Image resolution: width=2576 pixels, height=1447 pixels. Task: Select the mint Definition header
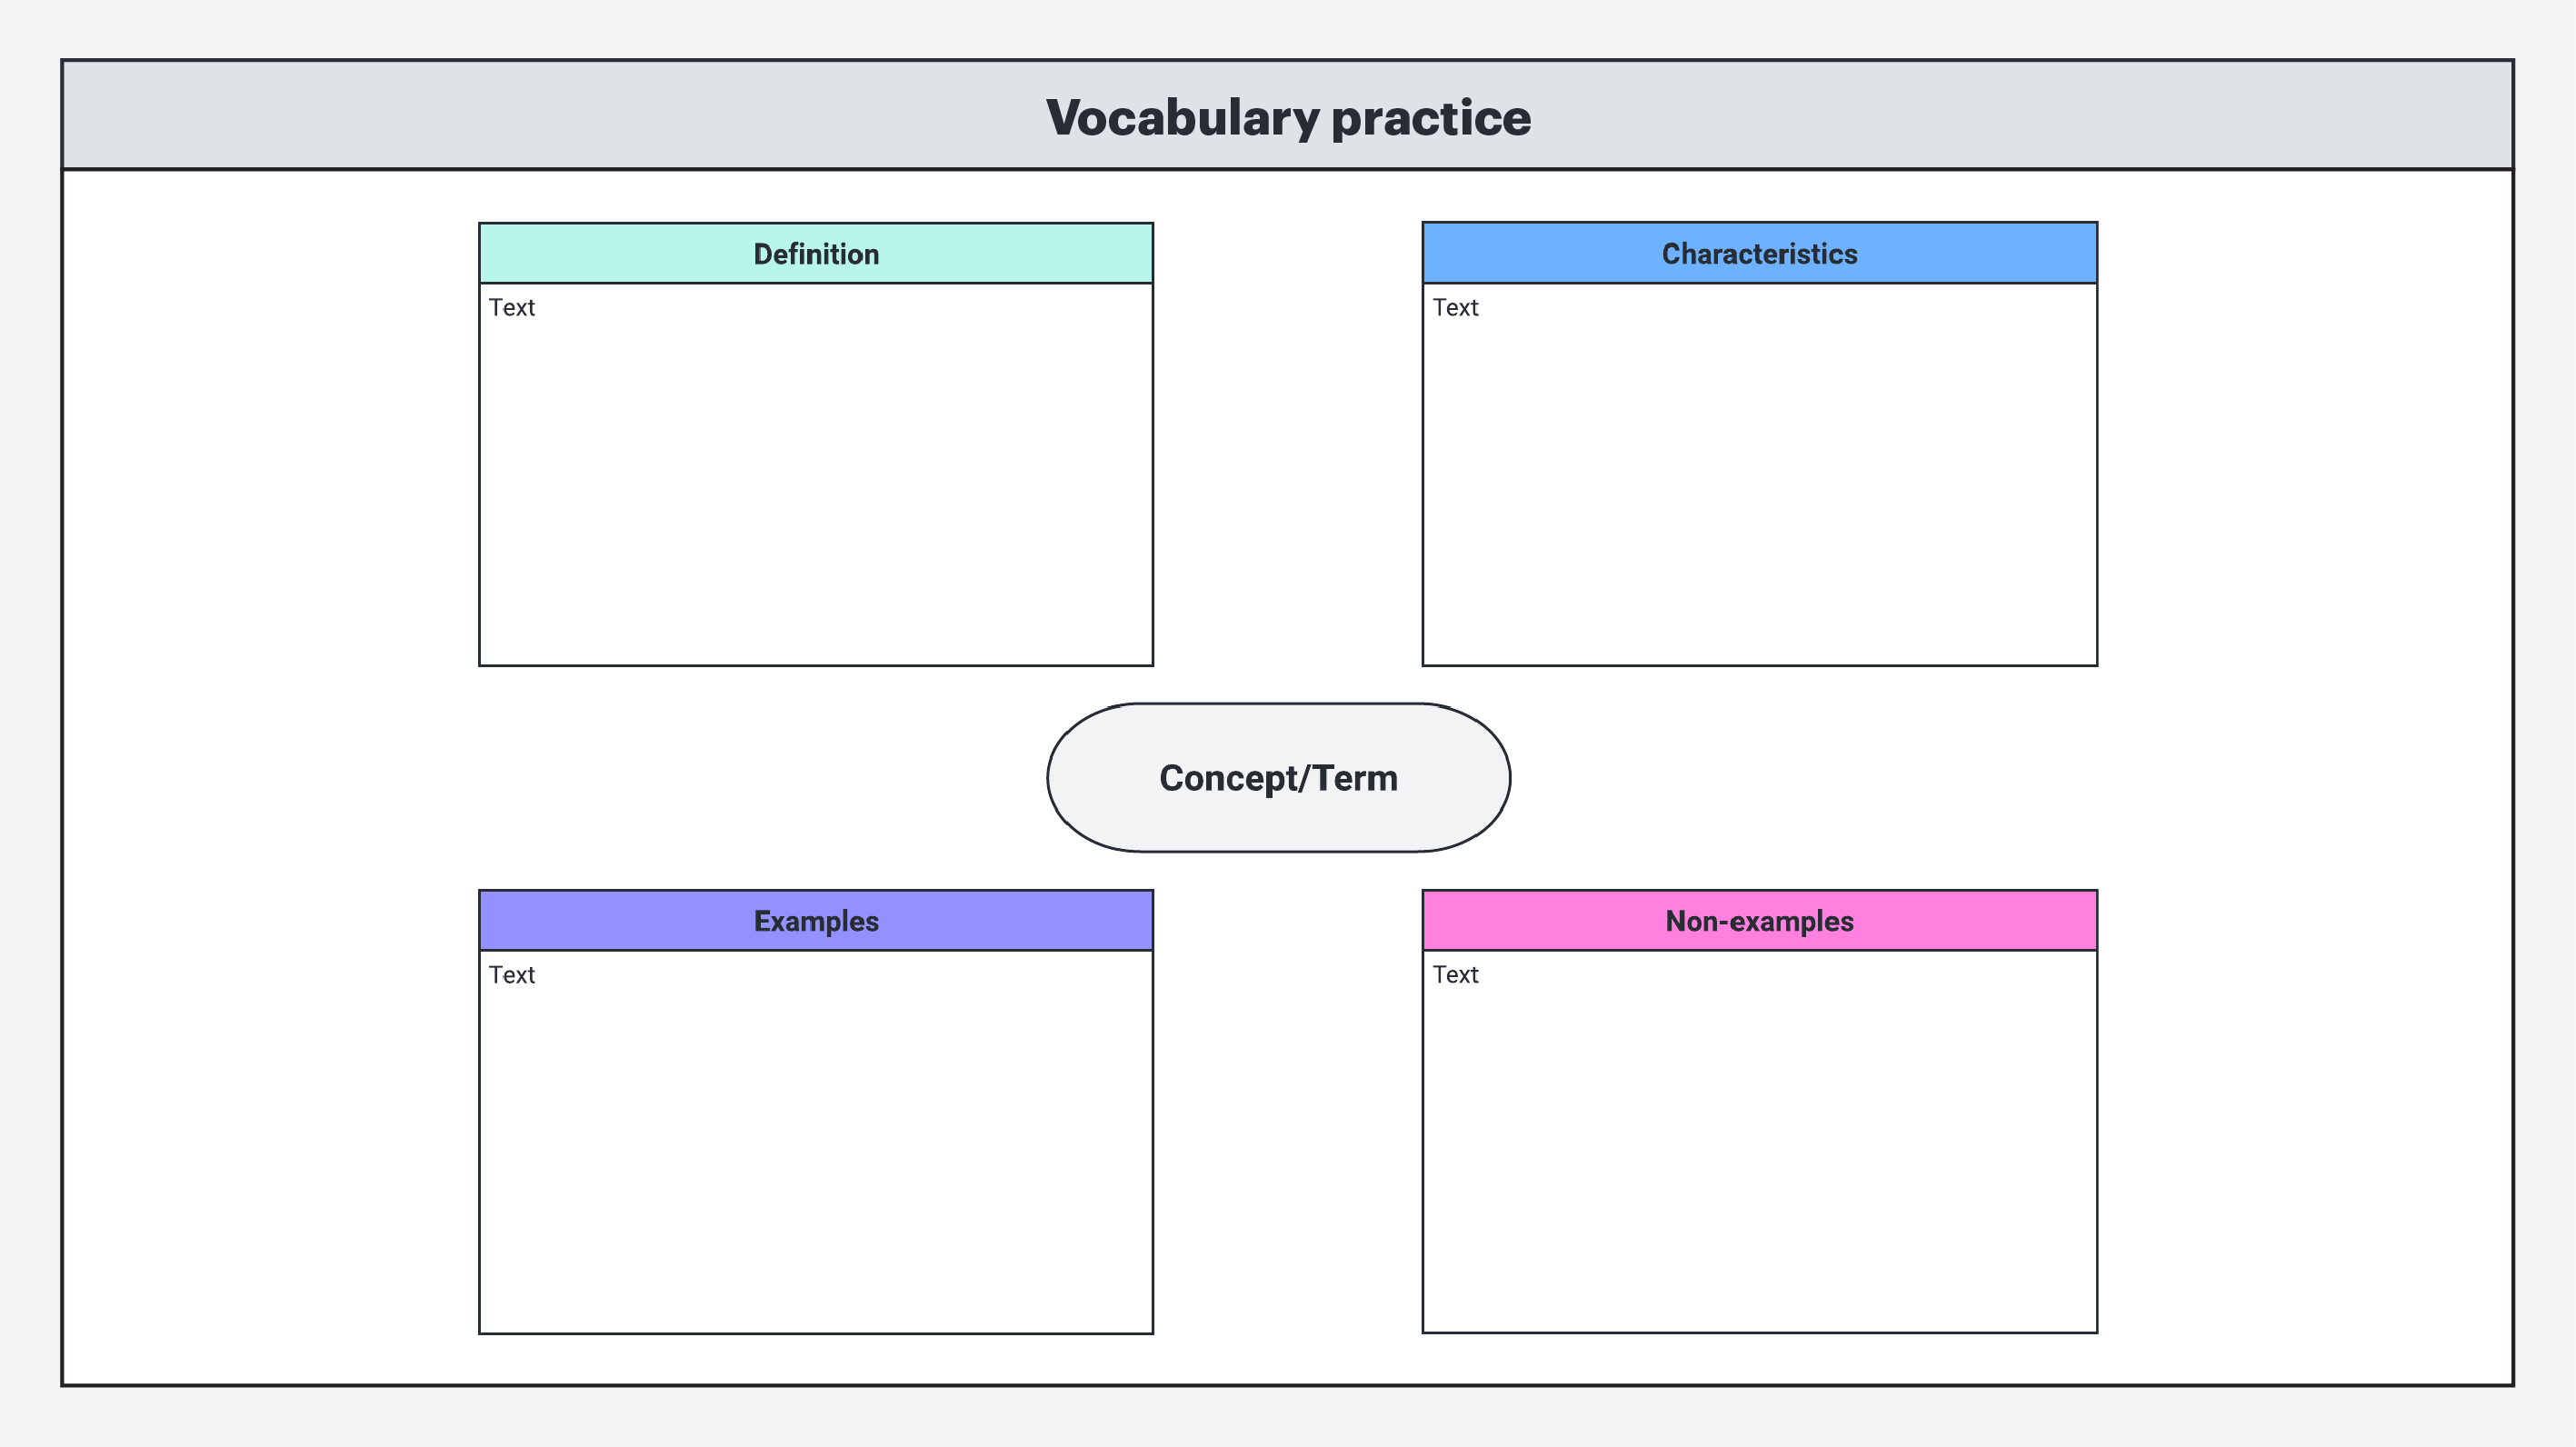tap(816, 254)
